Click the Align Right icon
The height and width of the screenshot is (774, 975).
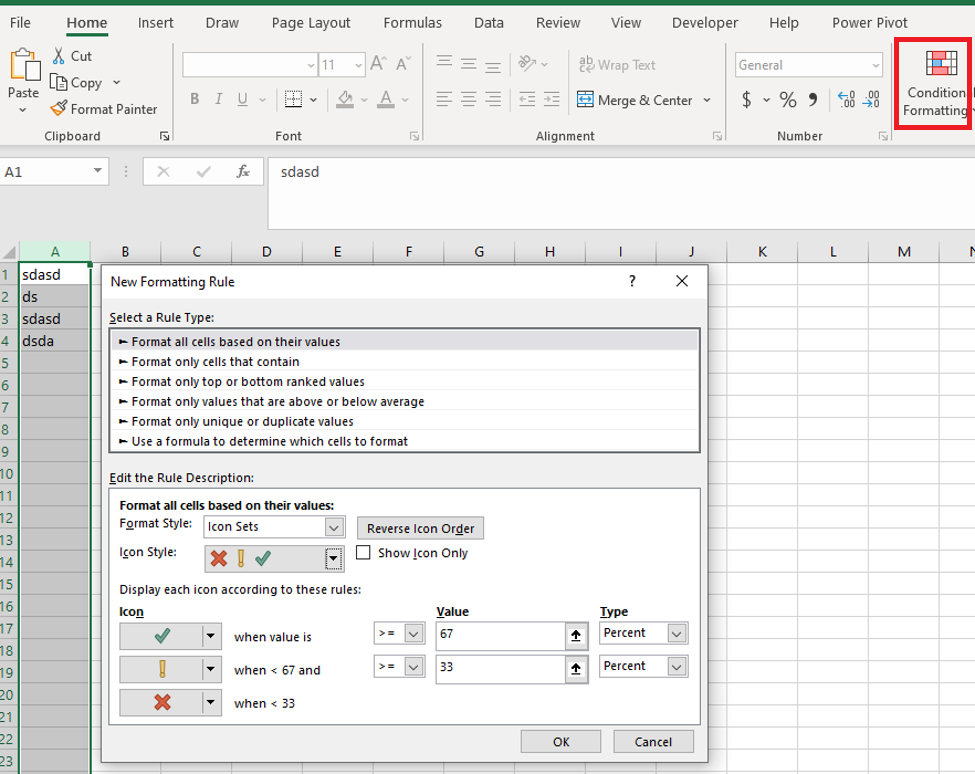click(x=493, y=99)
